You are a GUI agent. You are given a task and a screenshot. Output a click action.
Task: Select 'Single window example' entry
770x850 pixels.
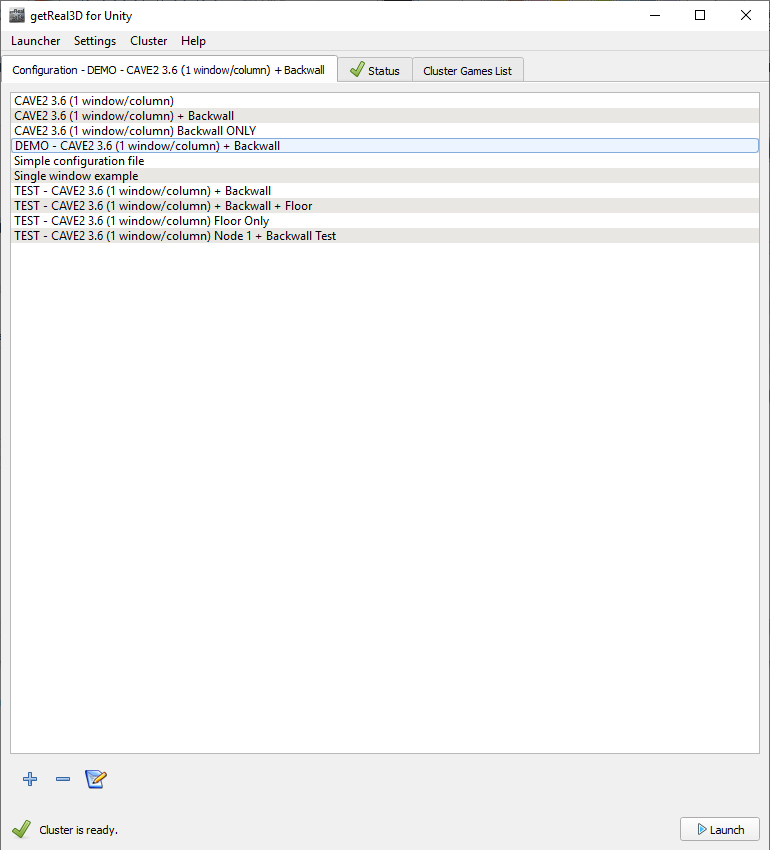click(384, 176)
